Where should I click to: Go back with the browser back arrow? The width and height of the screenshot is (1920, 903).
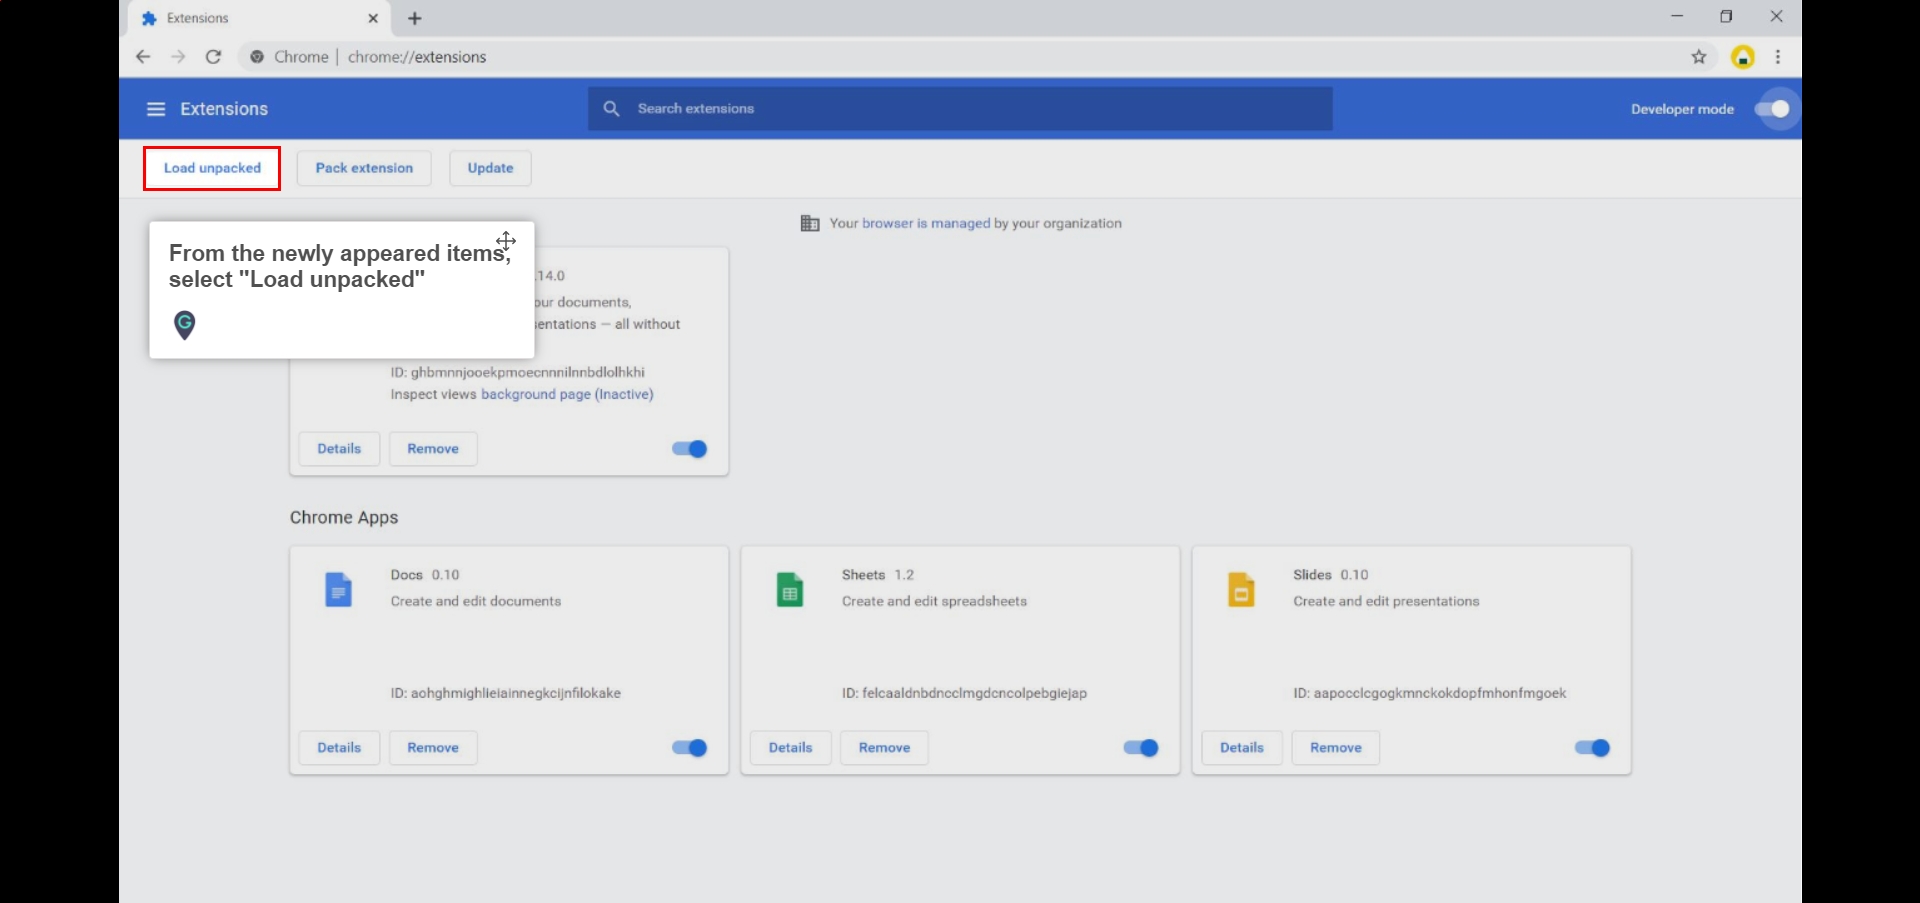(x=143, y=57)
